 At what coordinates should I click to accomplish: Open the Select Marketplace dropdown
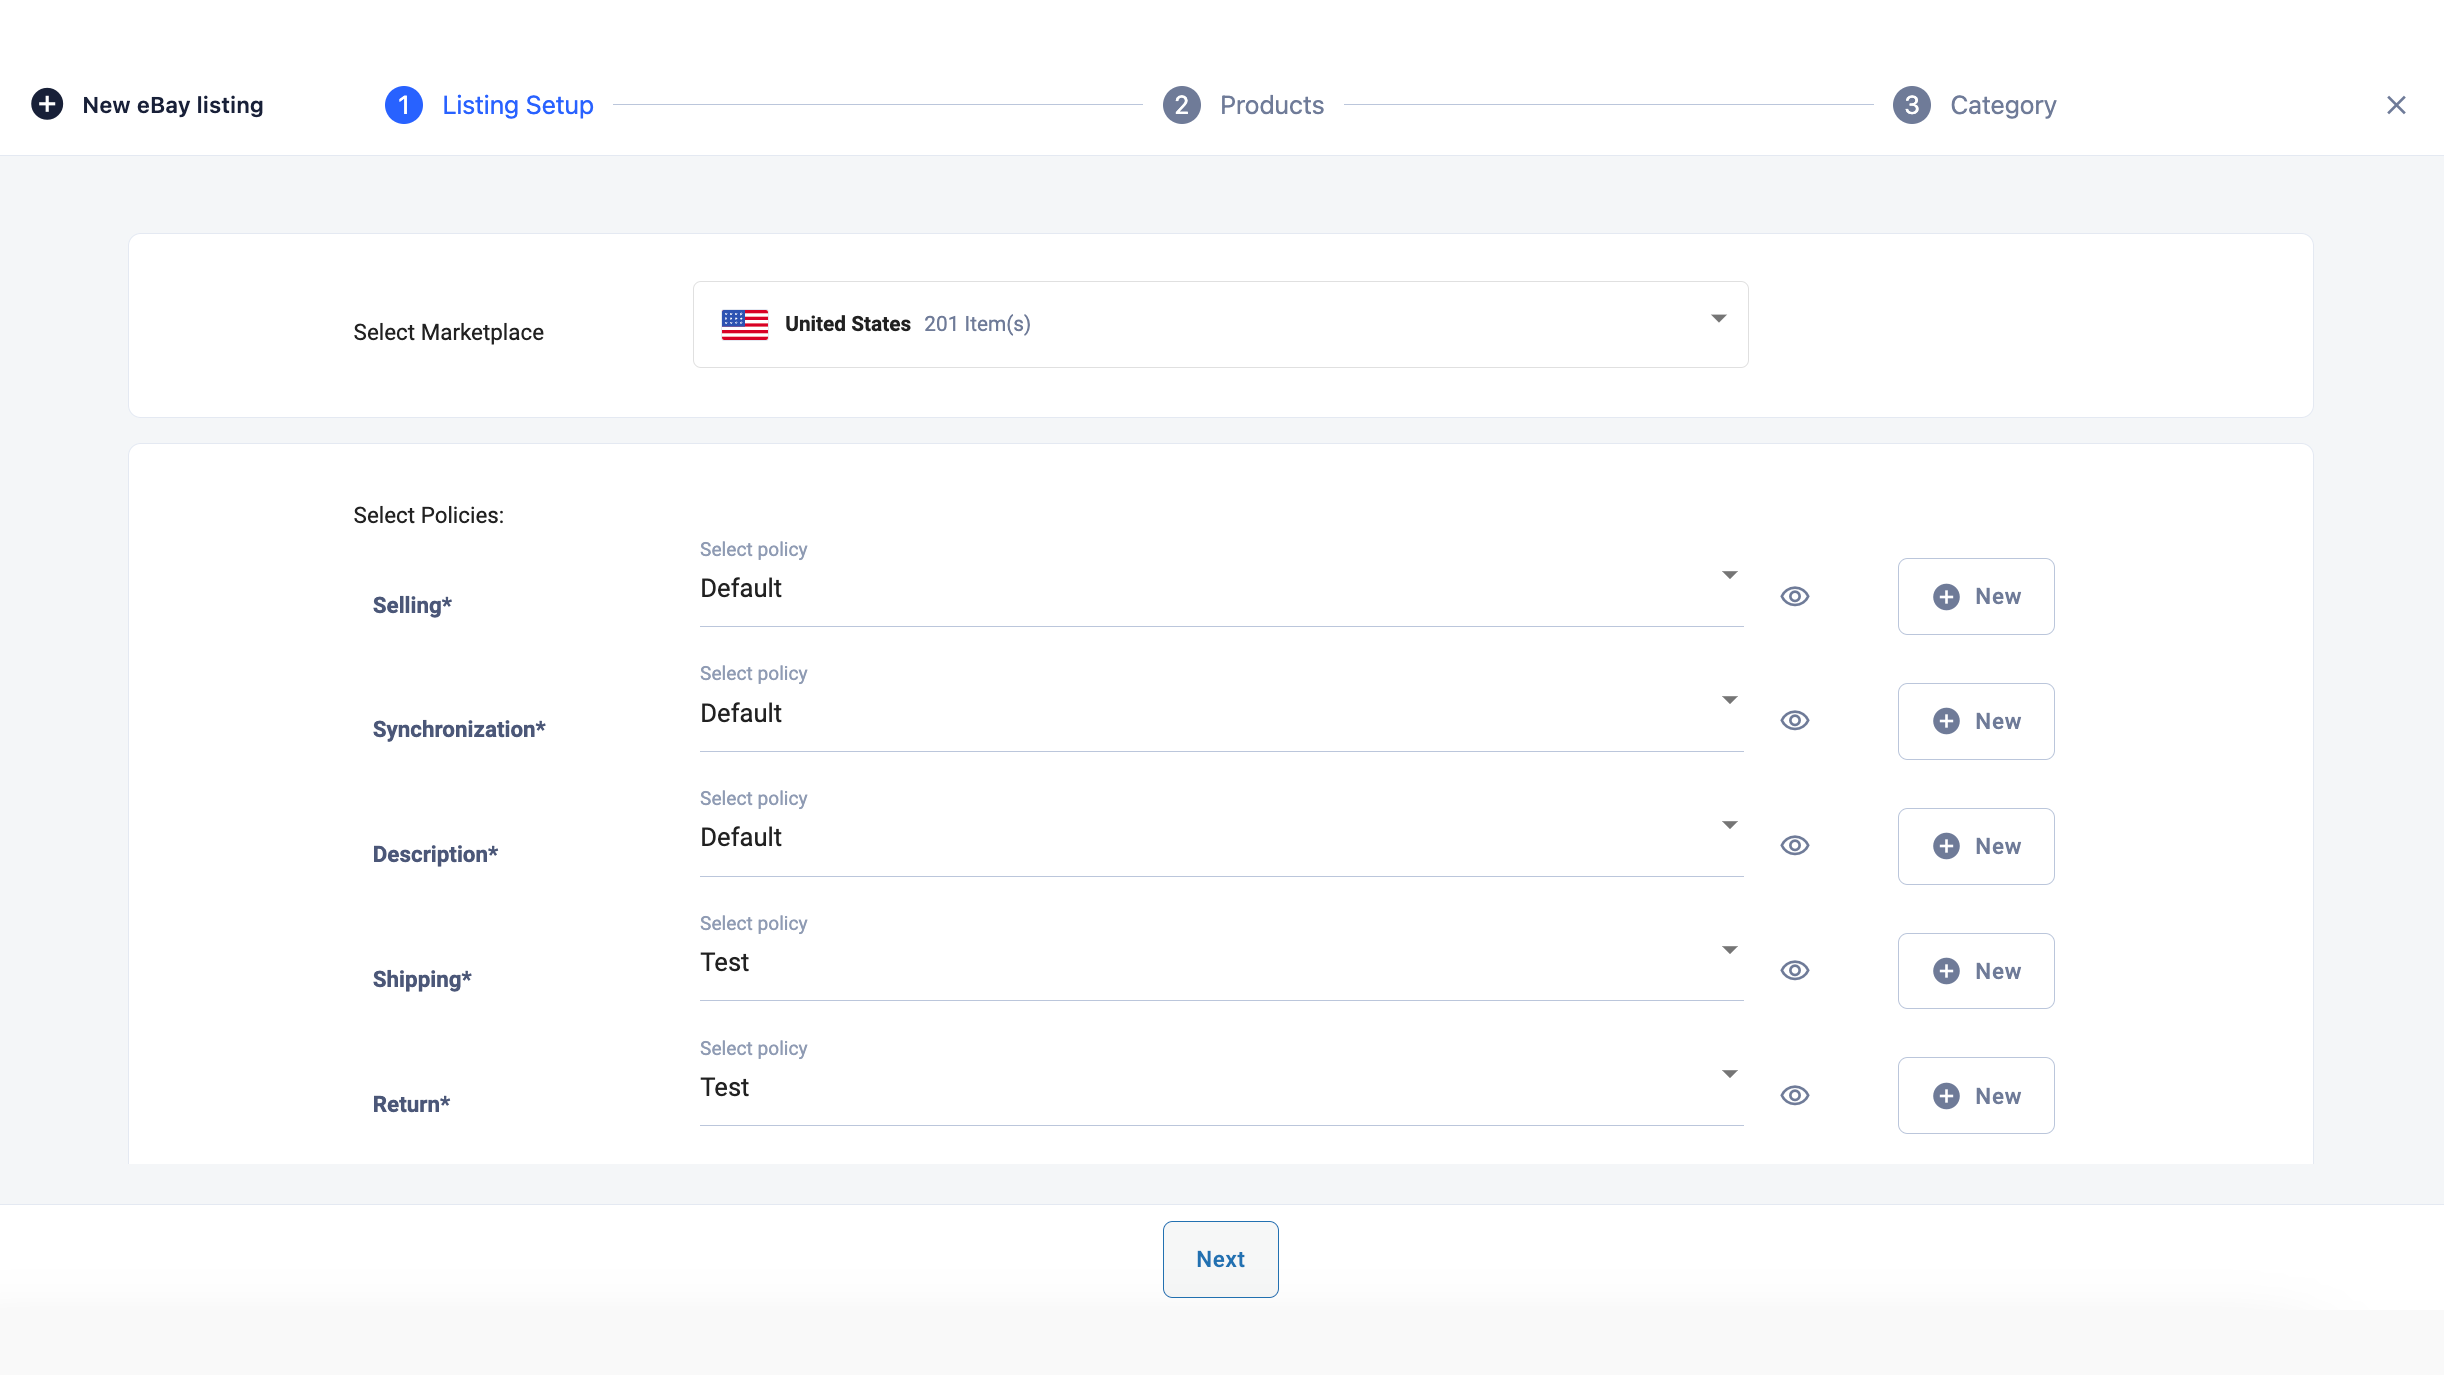(1220, 324)
